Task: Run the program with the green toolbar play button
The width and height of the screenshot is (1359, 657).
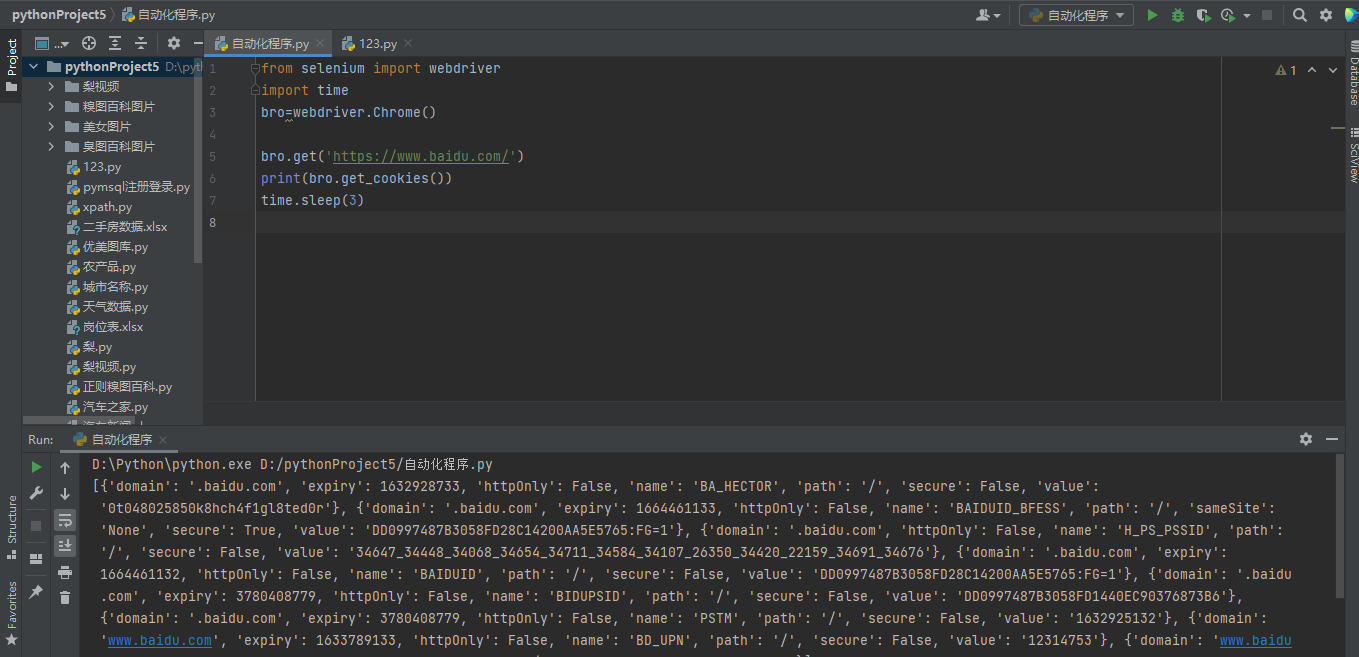Action: click(1152, 15)
